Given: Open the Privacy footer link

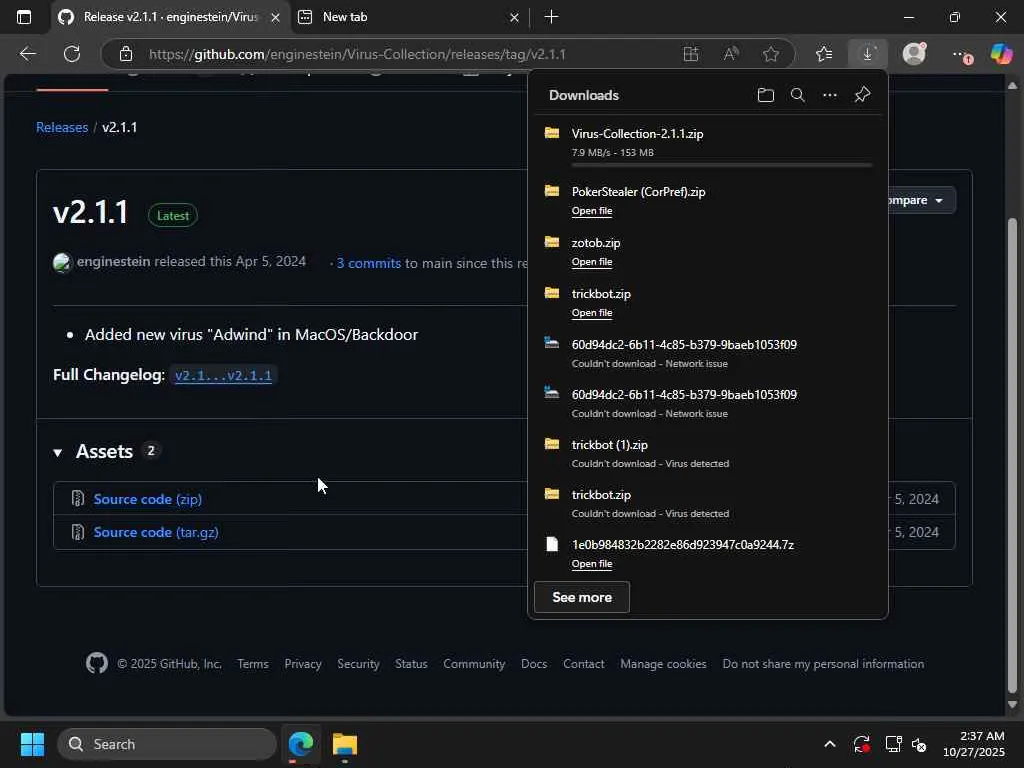Looking at the screenshot, I should [303, 664].
